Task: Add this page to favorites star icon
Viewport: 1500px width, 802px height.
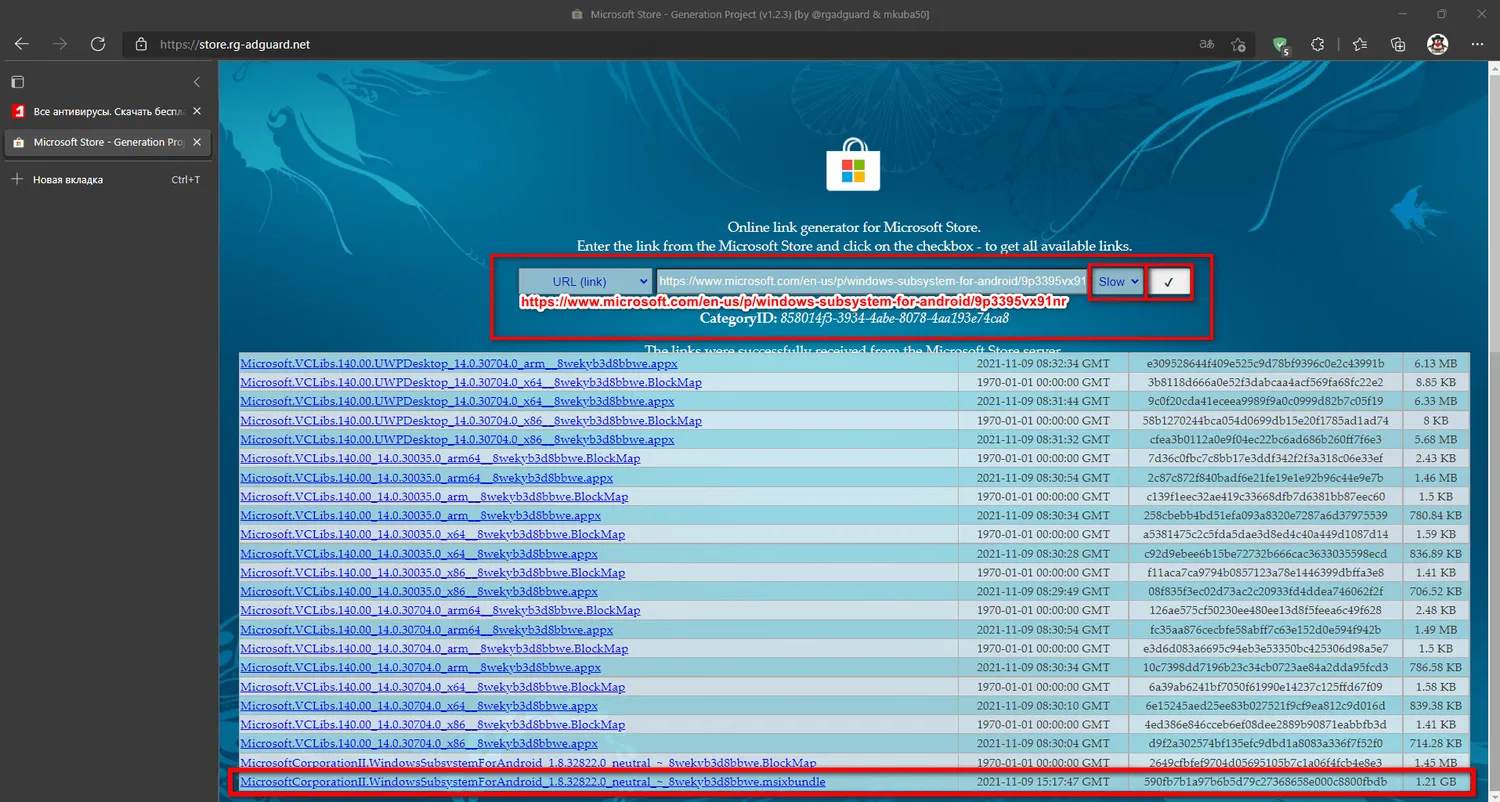Action: pos(1238,44)
